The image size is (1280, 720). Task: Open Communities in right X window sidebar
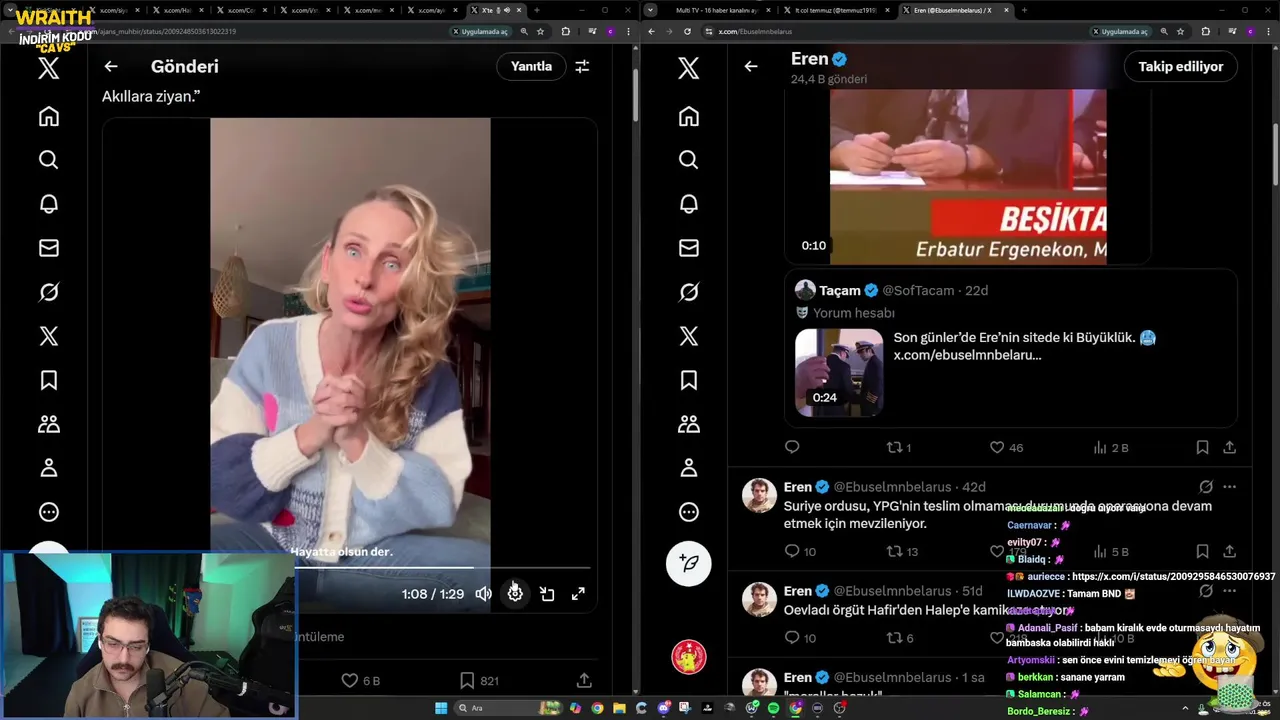(688, 424)
